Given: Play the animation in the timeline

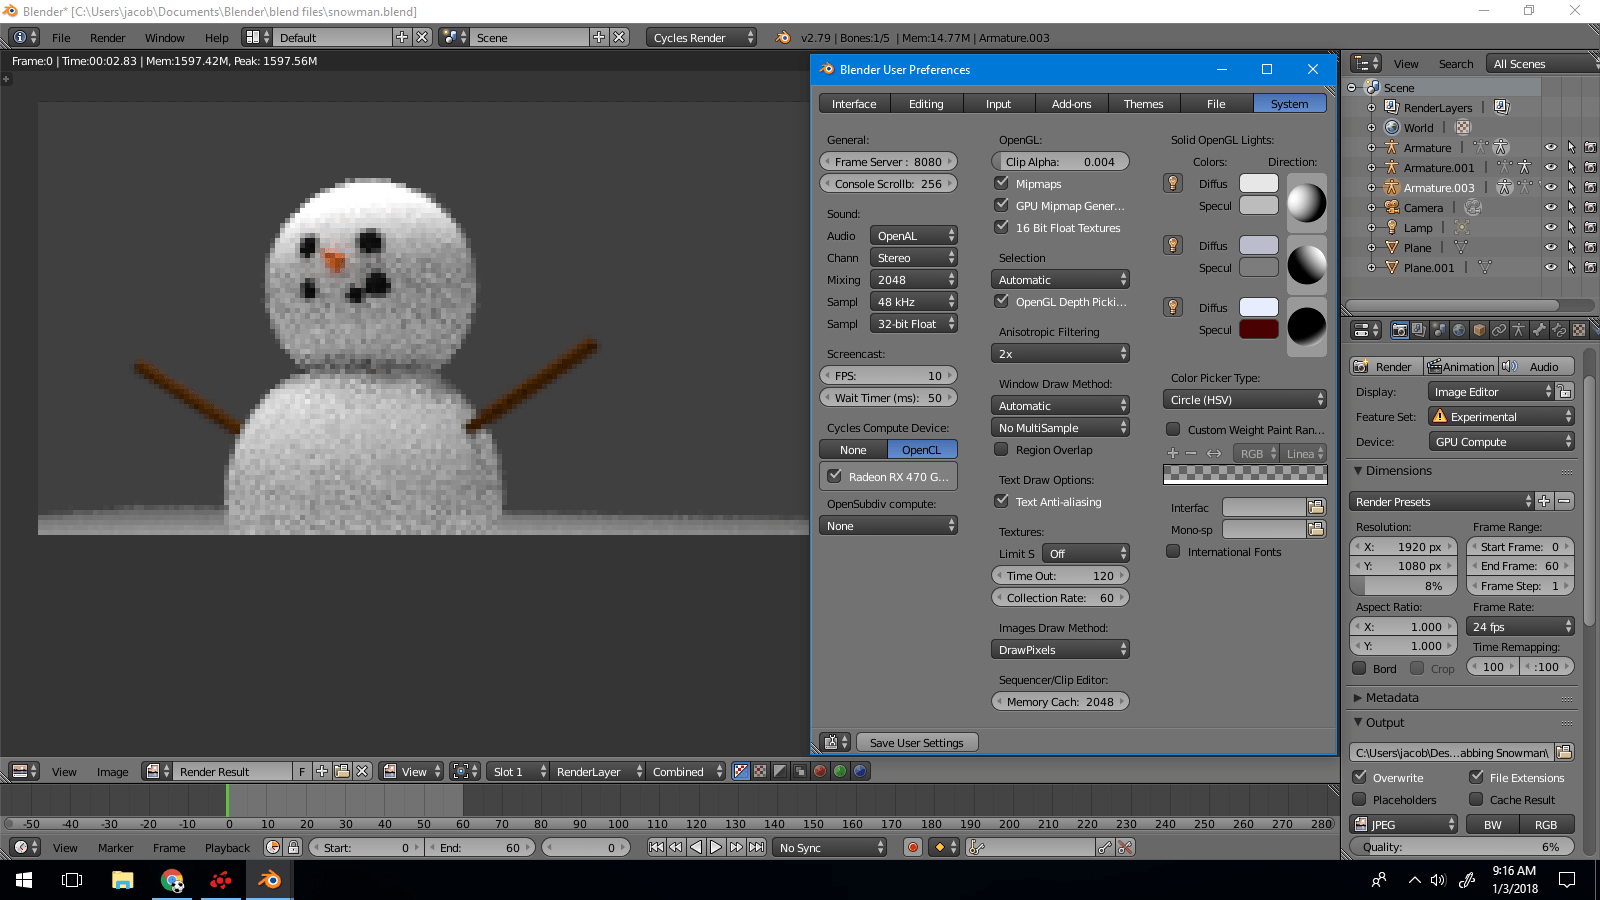Looking at the screenshot, I should 716,847.
